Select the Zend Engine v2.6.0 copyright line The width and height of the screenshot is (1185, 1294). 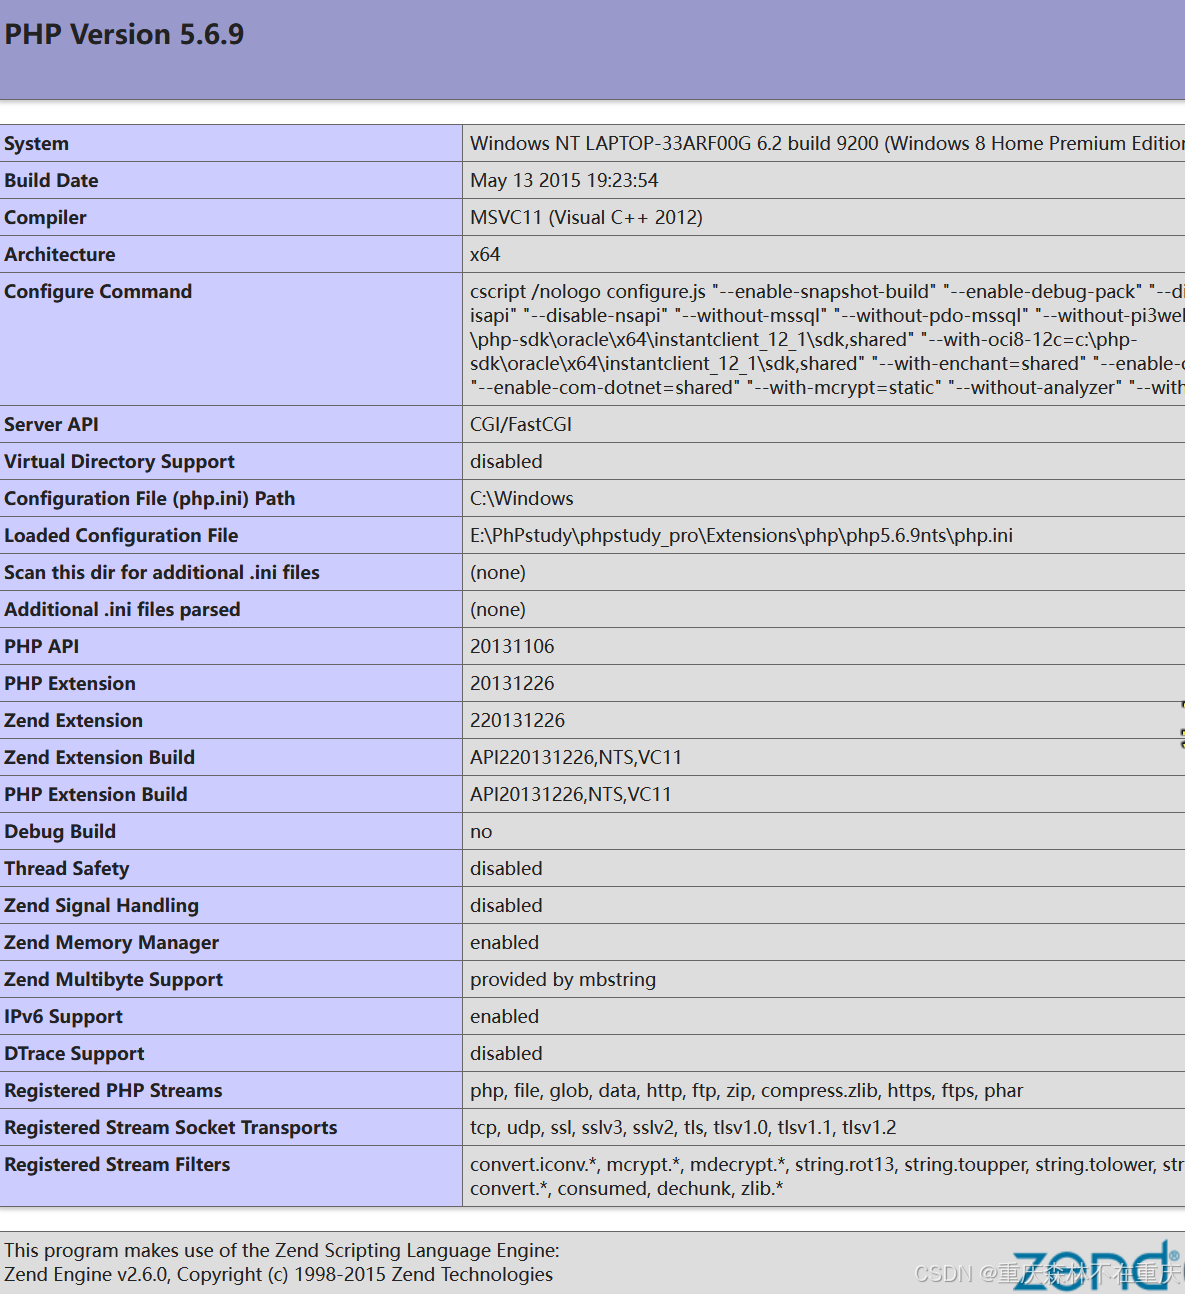click(278, 1274)
